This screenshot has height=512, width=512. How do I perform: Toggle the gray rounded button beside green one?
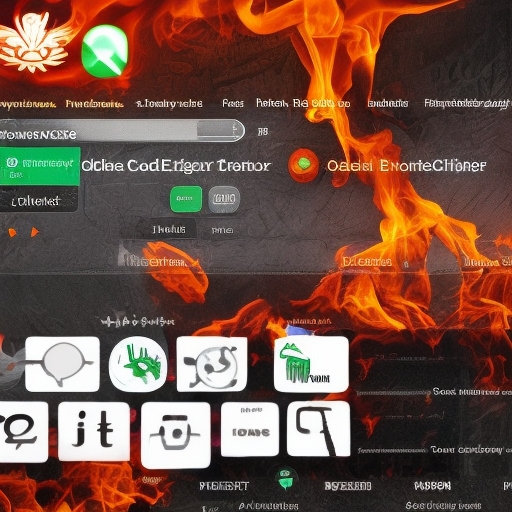coord(224,199)
